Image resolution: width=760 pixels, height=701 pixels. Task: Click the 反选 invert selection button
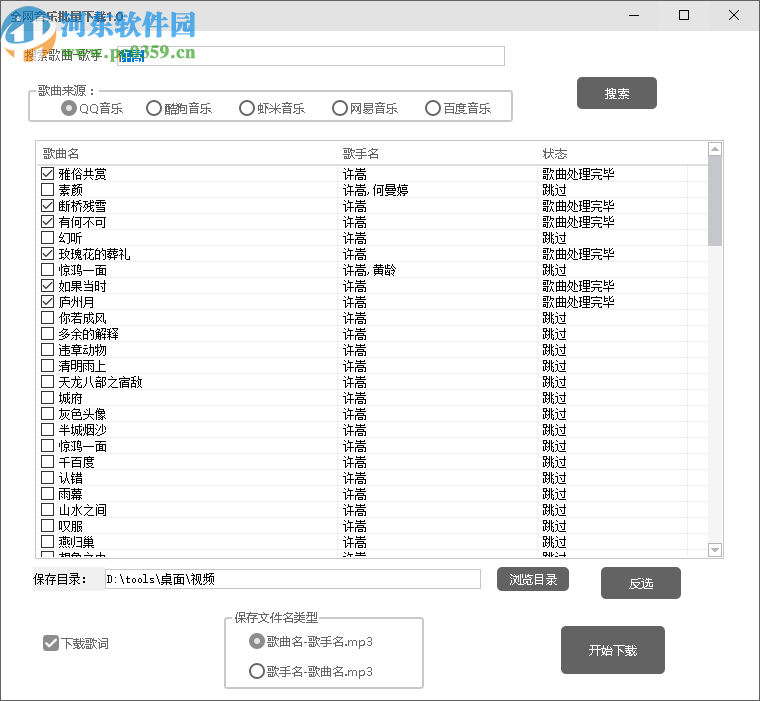coord(640,583)
